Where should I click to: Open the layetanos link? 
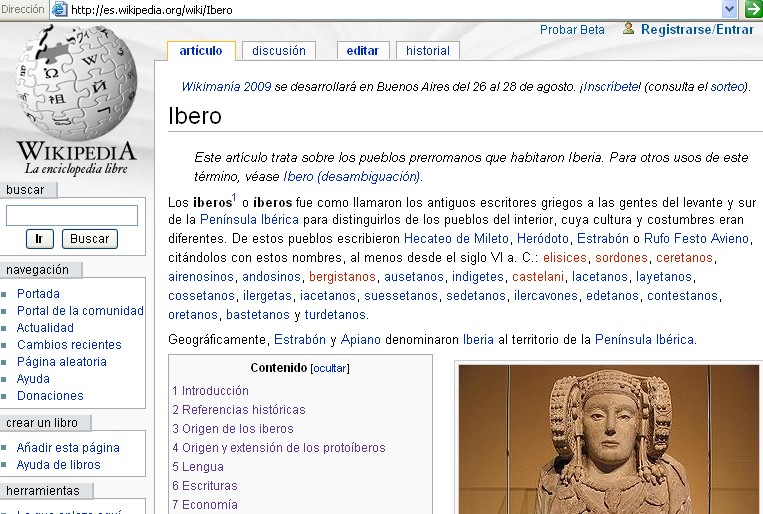point(664,276)
